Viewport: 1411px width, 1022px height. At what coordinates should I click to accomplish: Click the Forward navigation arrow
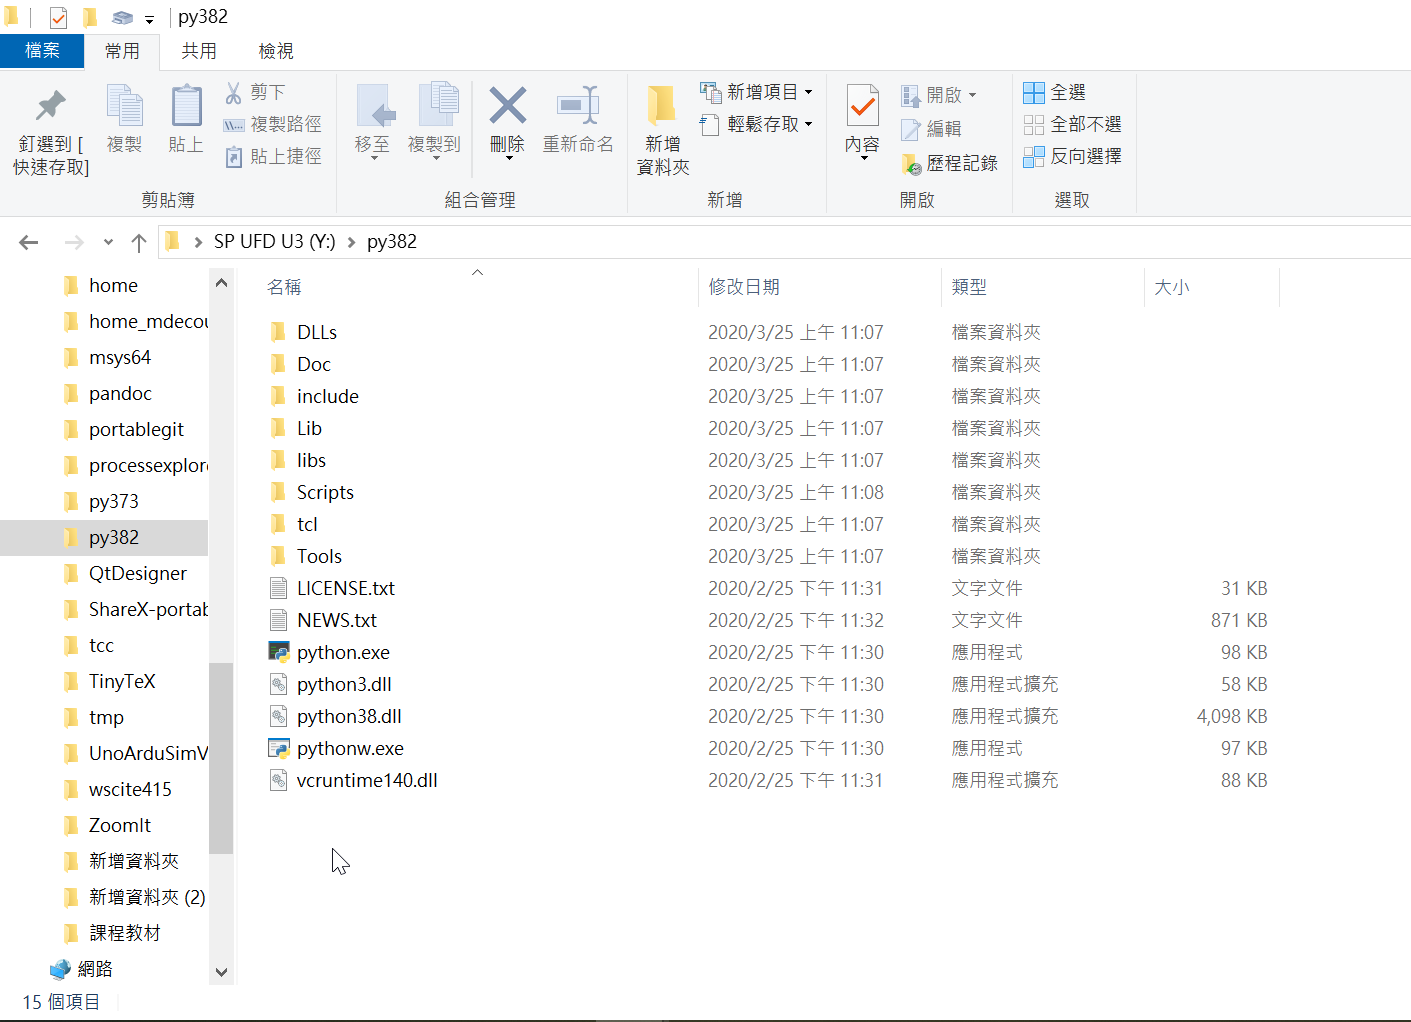coord(74,242)
